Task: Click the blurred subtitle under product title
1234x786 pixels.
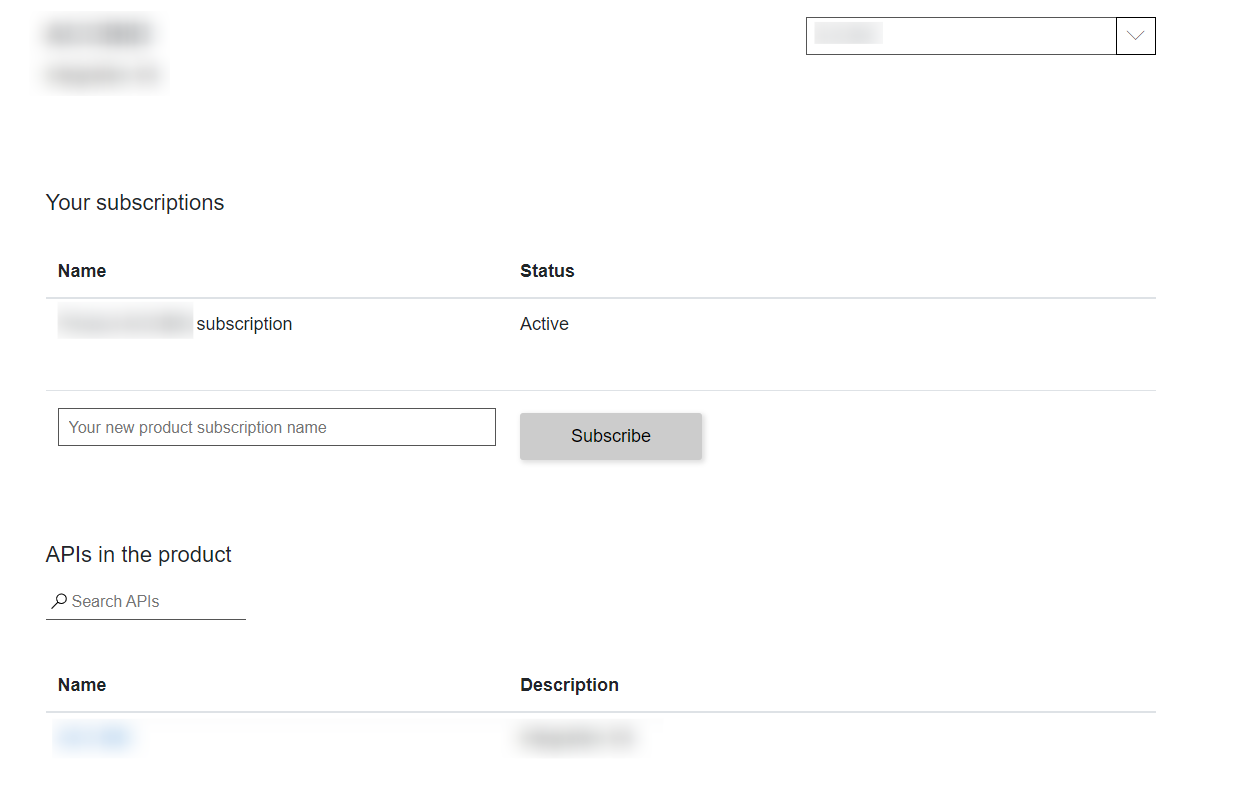Action: [104, 75]
